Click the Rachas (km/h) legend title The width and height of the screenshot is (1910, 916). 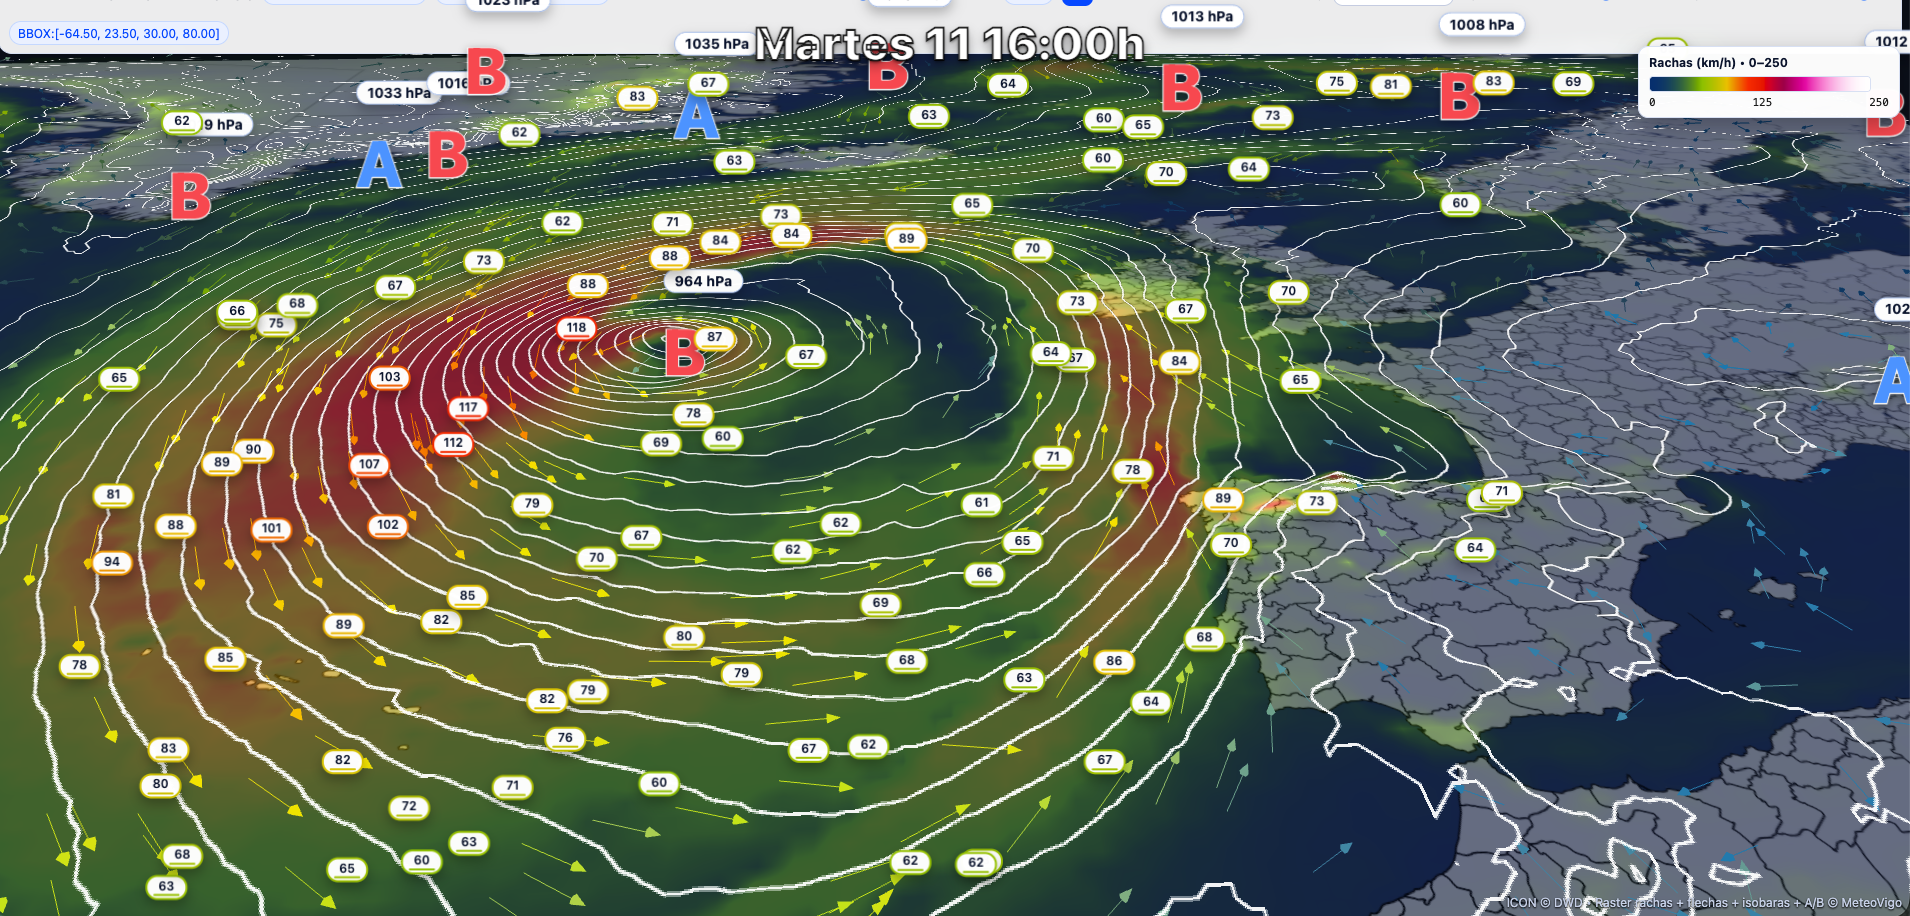(x=1718, y=62)
